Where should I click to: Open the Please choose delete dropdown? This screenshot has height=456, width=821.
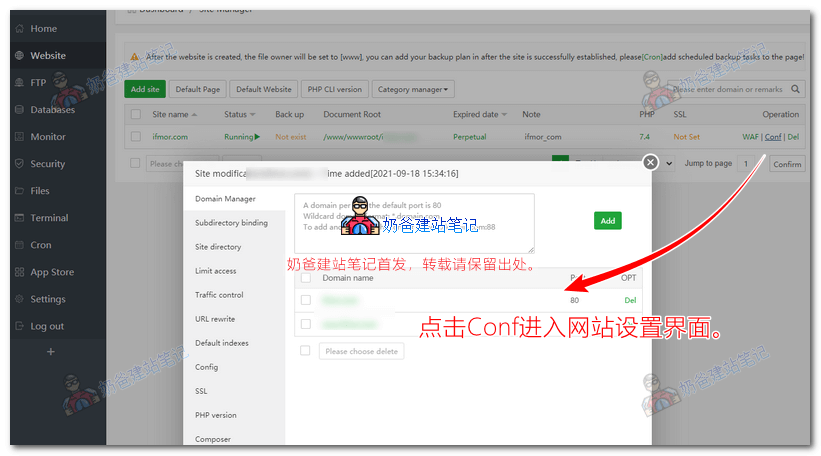(361, 351)
